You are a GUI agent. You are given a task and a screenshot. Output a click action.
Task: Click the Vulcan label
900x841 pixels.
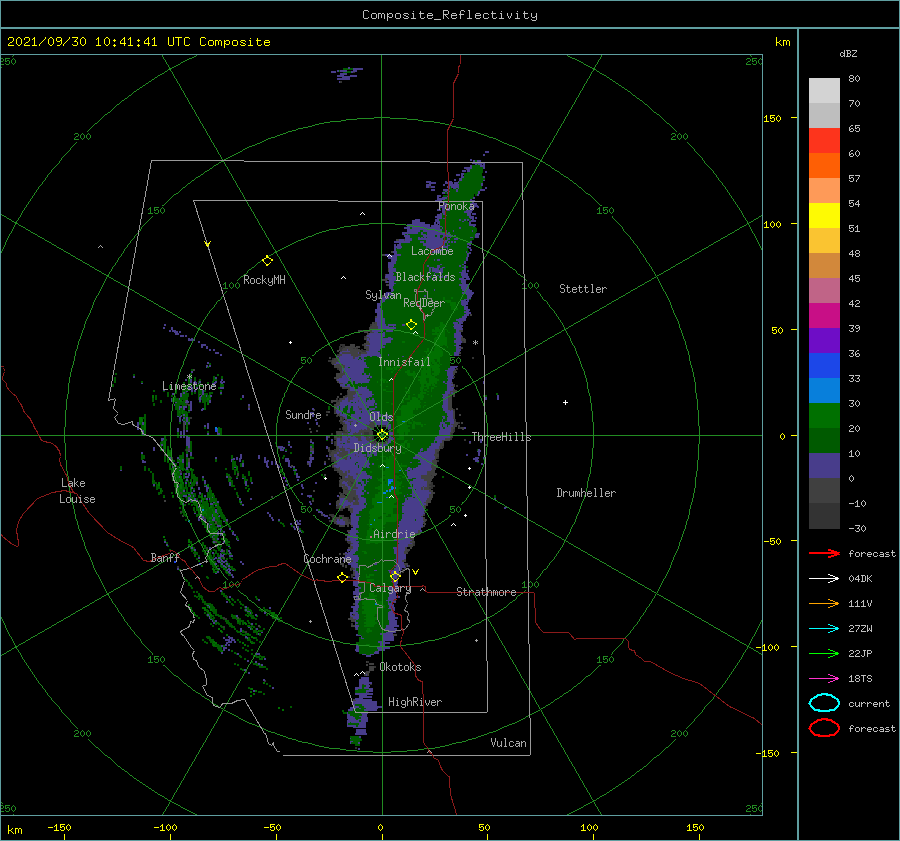509,743
